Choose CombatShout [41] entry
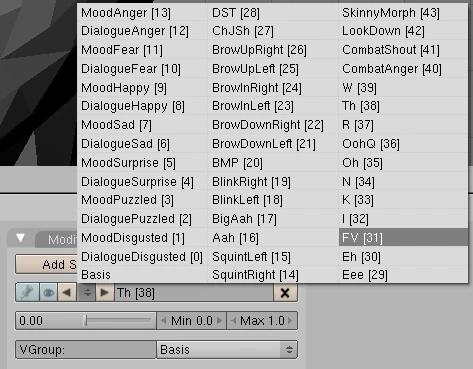 click(x=403, y=50)
